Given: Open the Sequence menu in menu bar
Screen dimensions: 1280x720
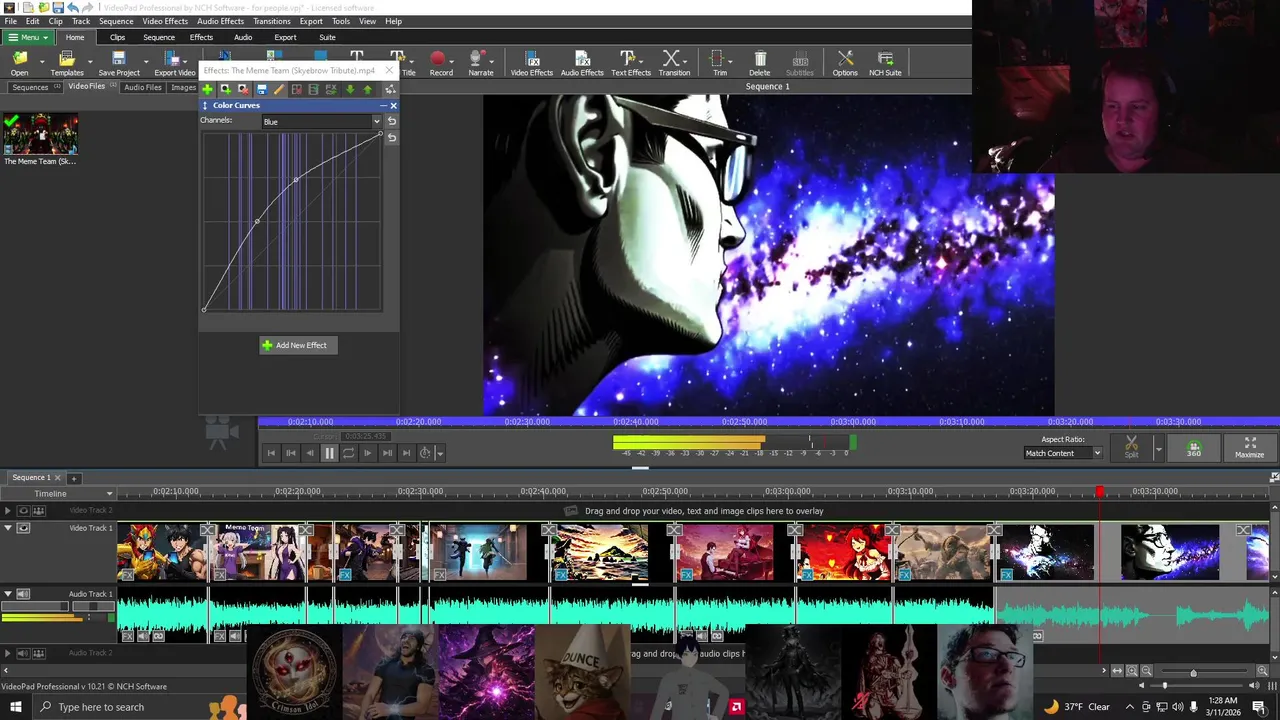Looking at the screenshot, I should click(116, 21).
